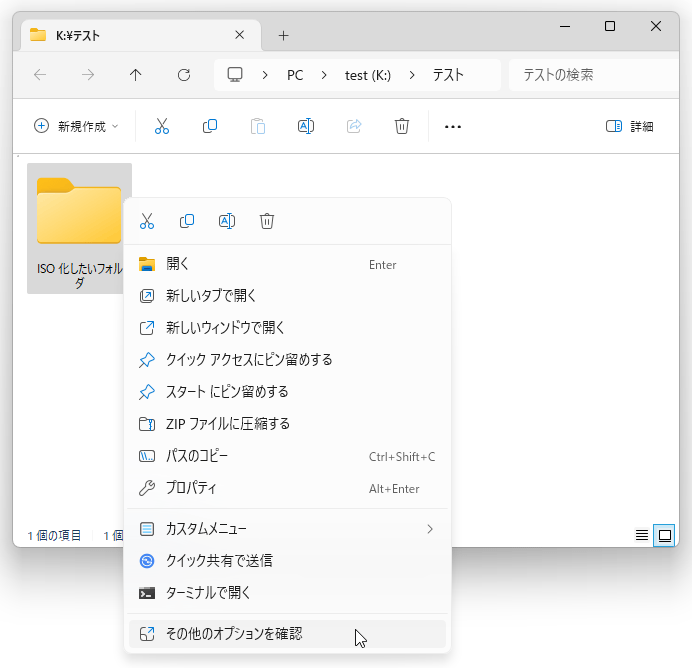Expand the chevron after PC in the address bar

(324, 75)
